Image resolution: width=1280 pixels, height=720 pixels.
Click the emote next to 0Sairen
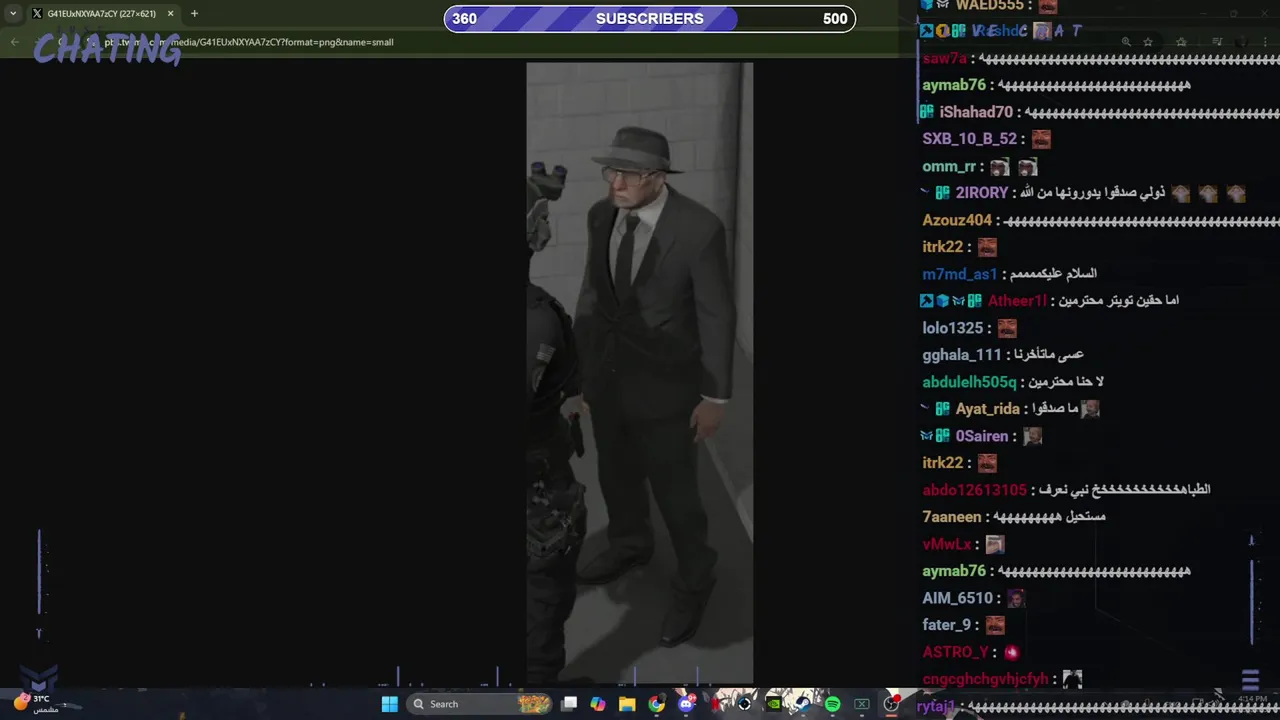[x=1032, y=436]
